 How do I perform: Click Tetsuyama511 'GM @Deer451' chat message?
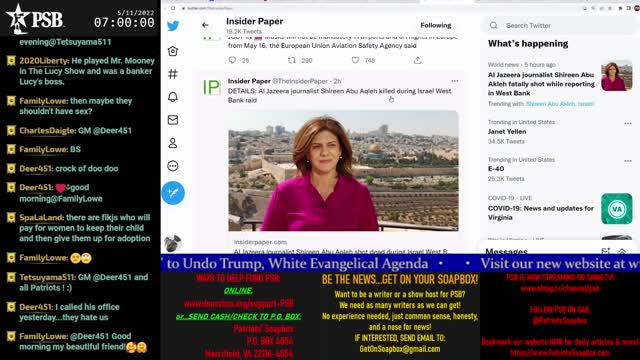click(84, 282)
